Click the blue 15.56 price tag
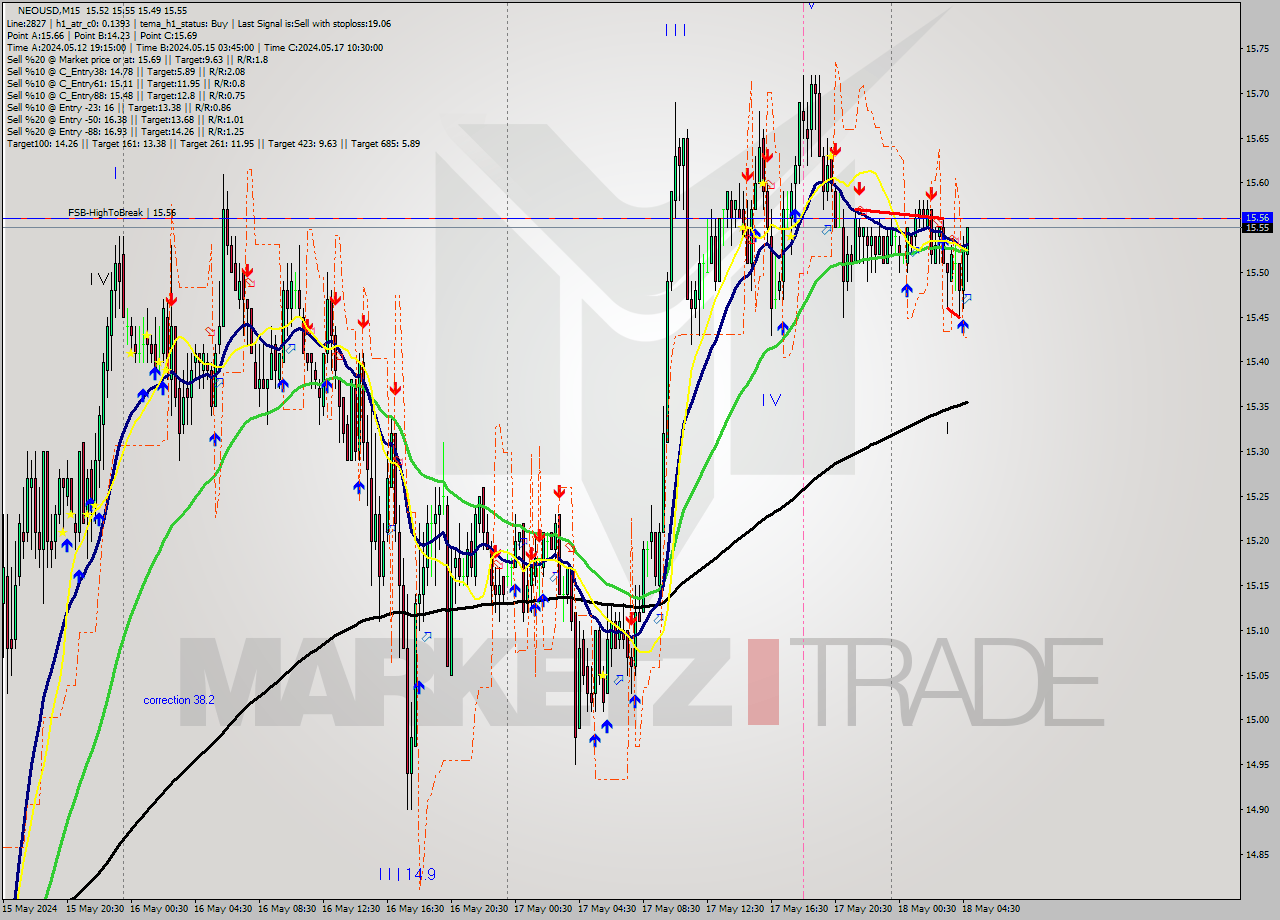The width and height of the screenshot is (1280, 920). pos(1256,217)
